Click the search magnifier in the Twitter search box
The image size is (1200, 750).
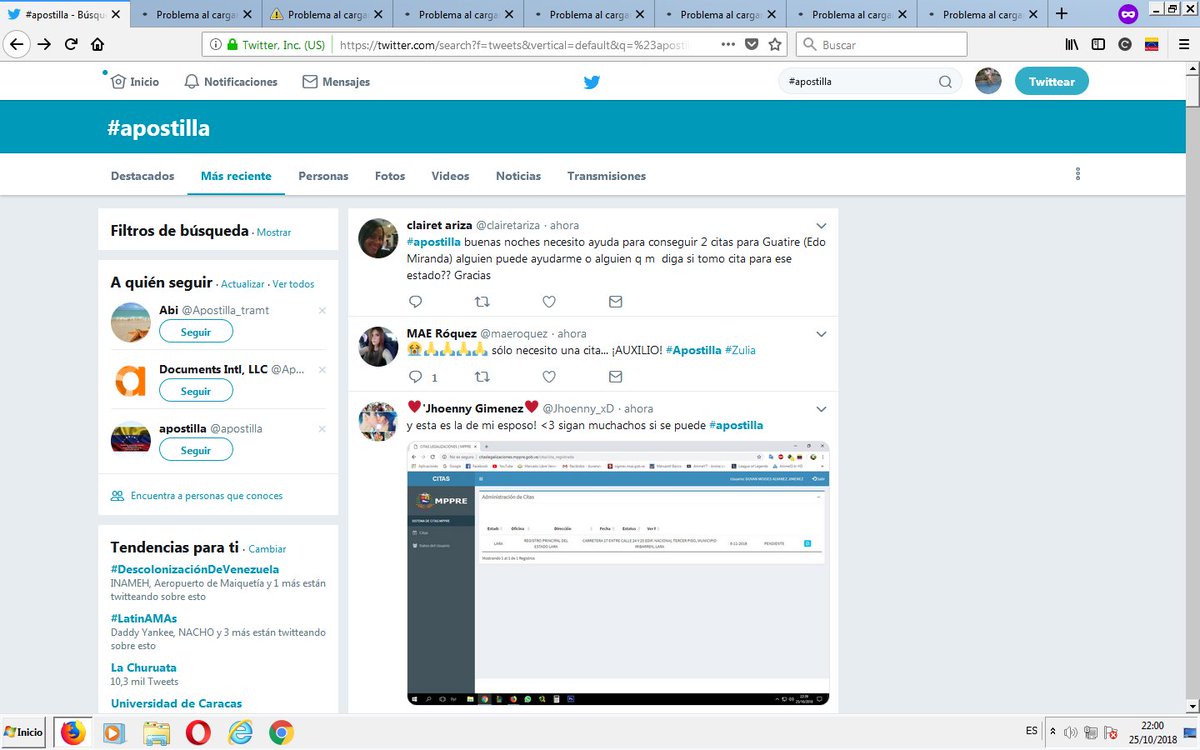tap(945, 82)
